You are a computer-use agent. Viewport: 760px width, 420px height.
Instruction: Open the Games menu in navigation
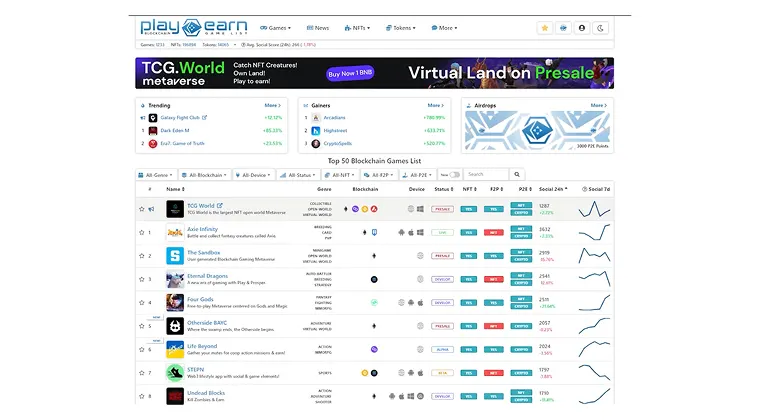276,28
